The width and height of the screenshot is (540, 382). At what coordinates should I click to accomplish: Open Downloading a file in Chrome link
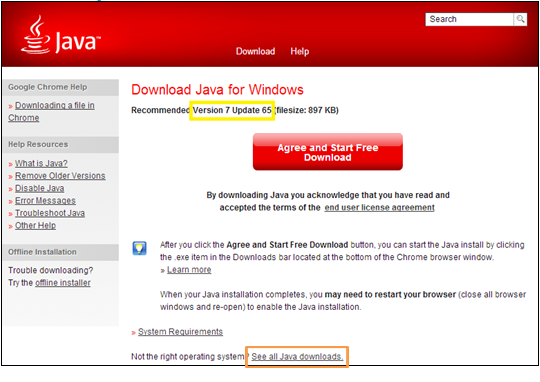coord(51,111)
